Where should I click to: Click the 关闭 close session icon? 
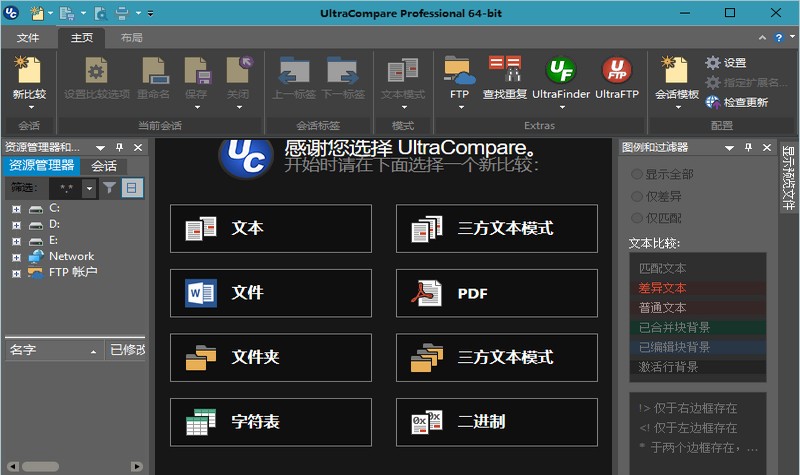pos(238,70)
